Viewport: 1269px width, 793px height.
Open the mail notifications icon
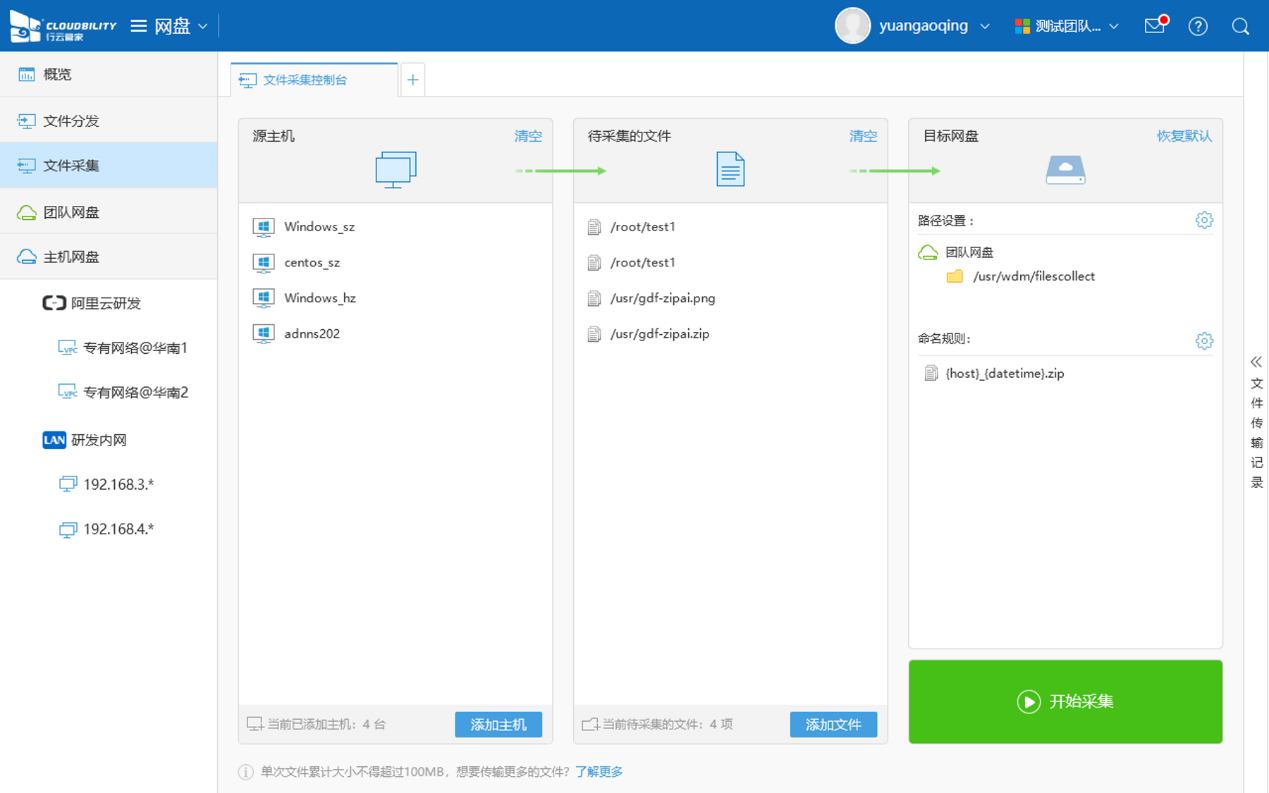coord(1155,26)
